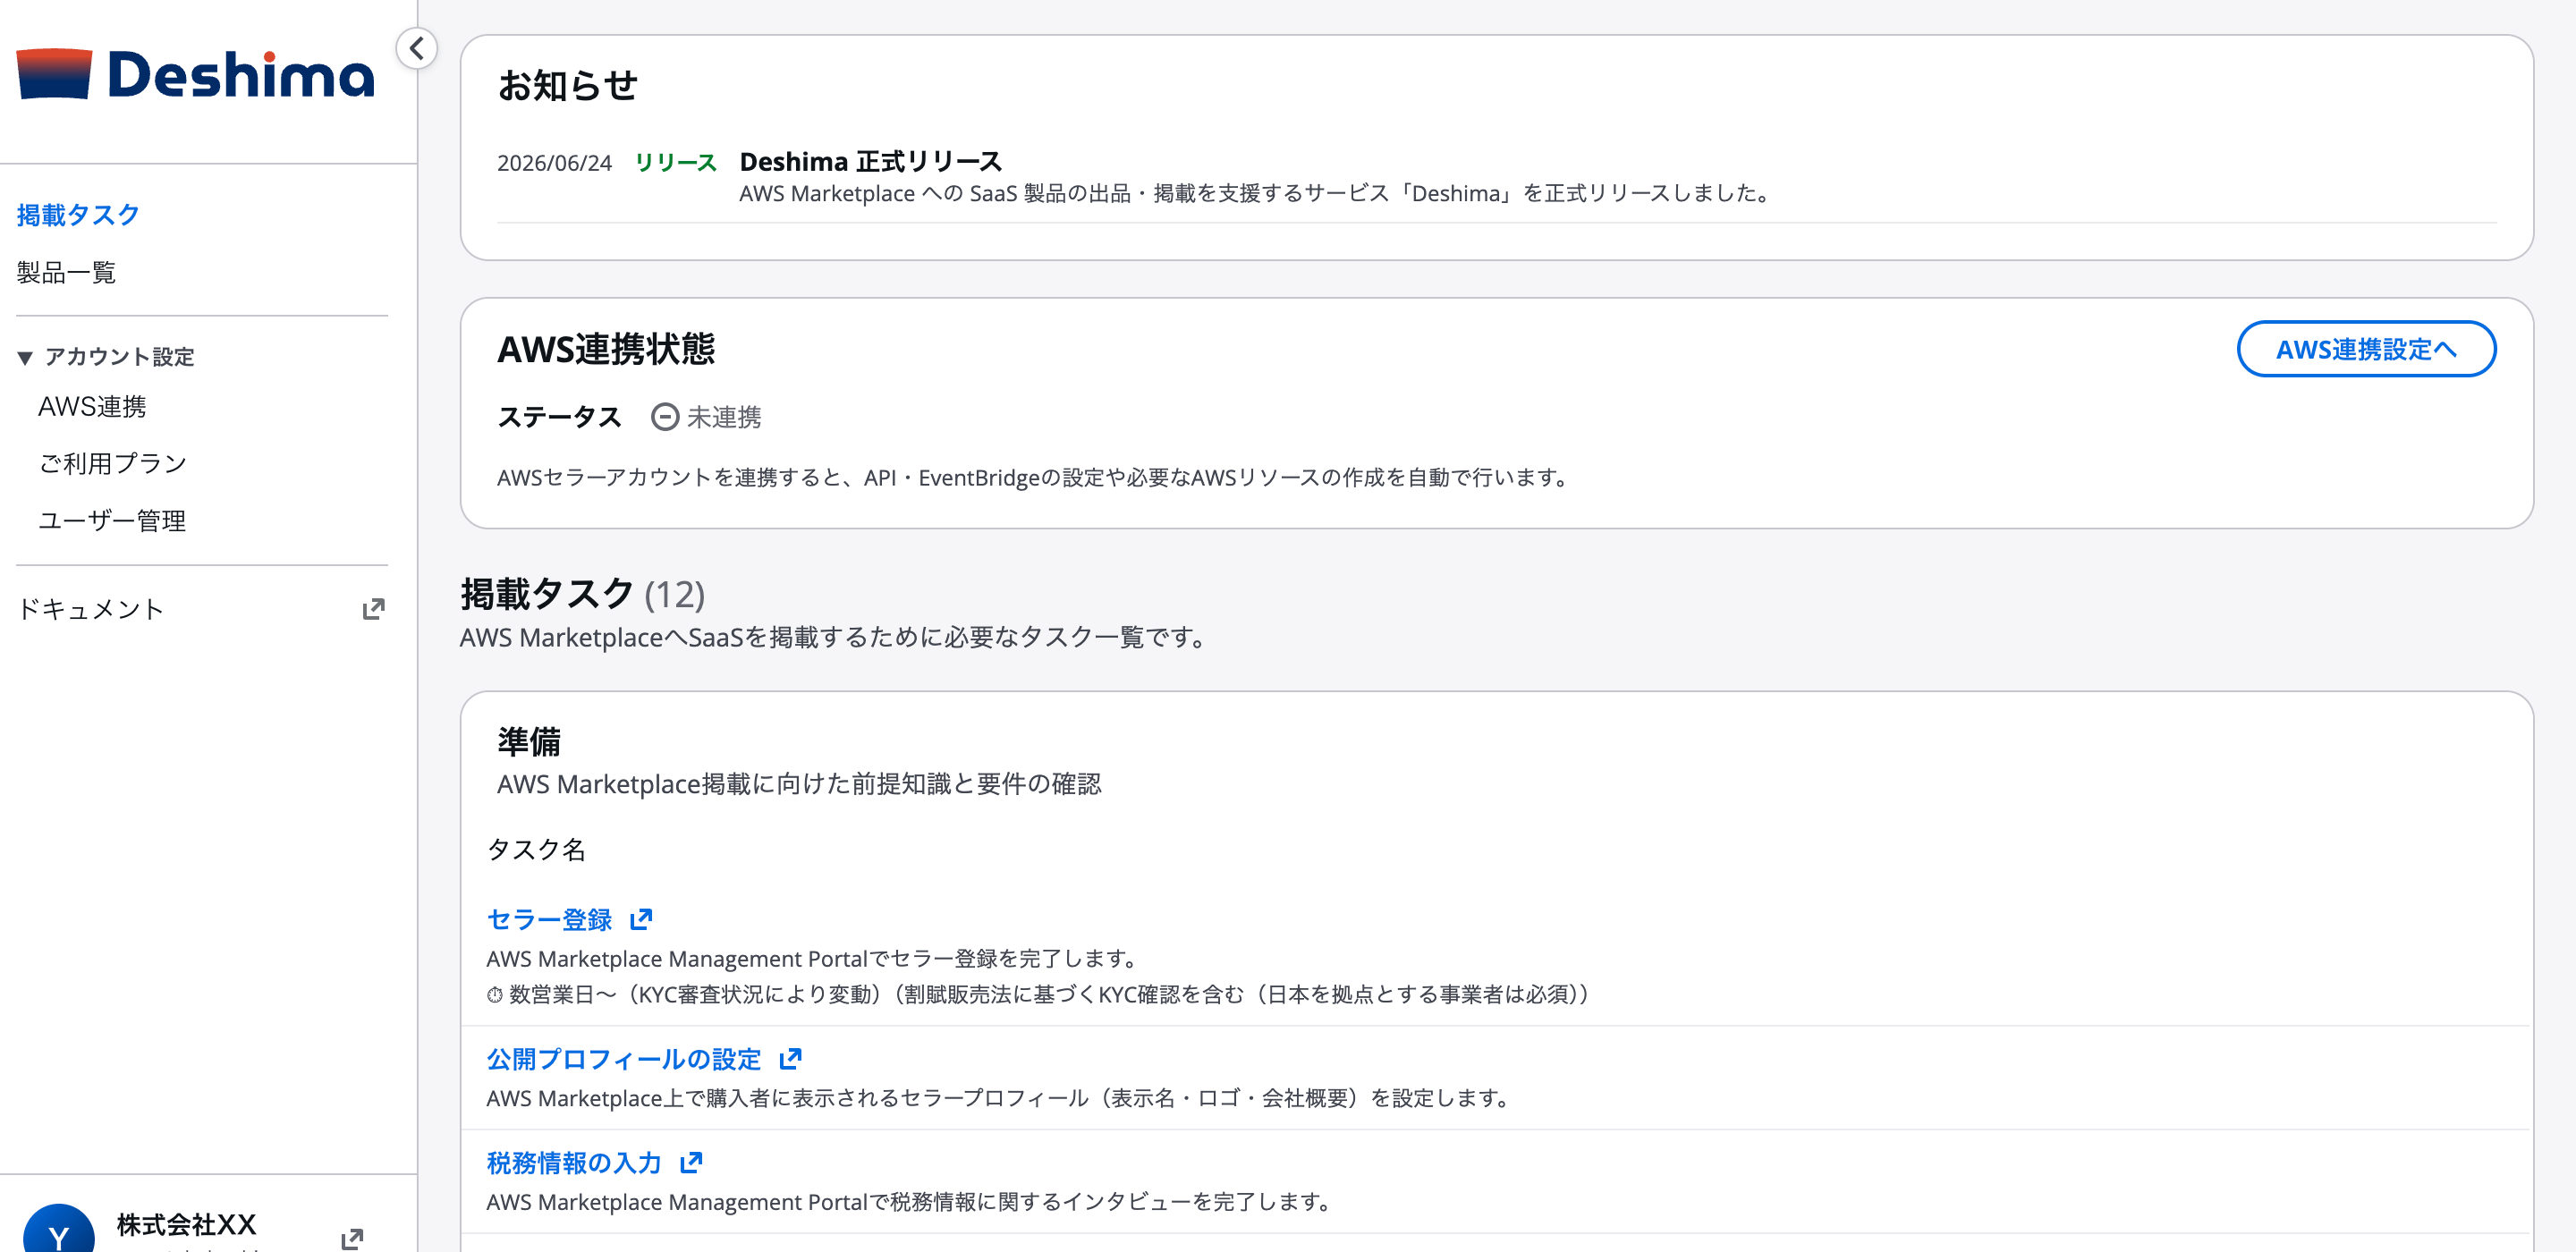Go to AWS連携 settings in sidebar
This screenshot has width=2576, height=1252.
pos(92,406)
